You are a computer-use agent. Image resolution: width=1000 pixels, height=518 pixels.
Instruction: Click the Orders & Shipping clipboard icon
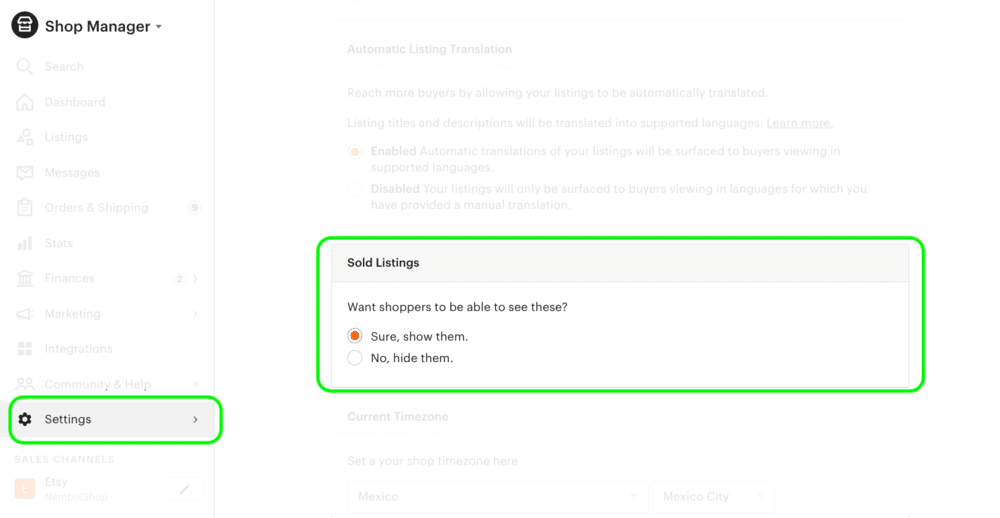point(24,207)
